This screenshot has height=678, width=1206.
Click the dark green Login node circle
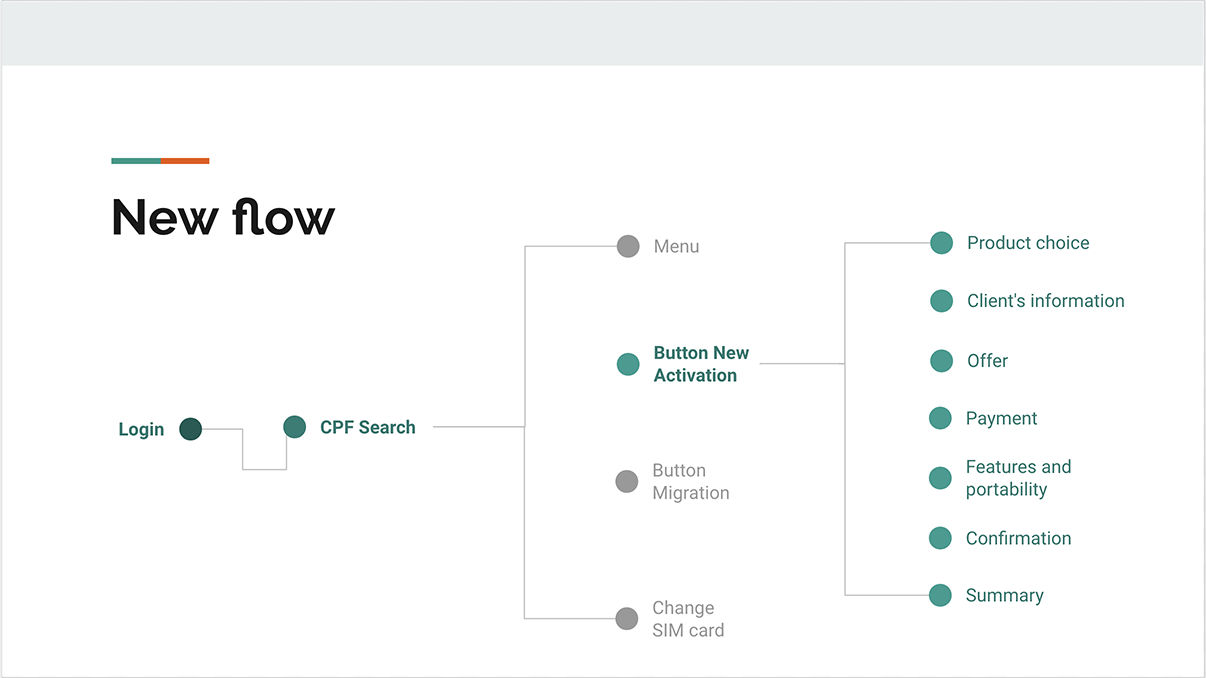coord(191,429)
